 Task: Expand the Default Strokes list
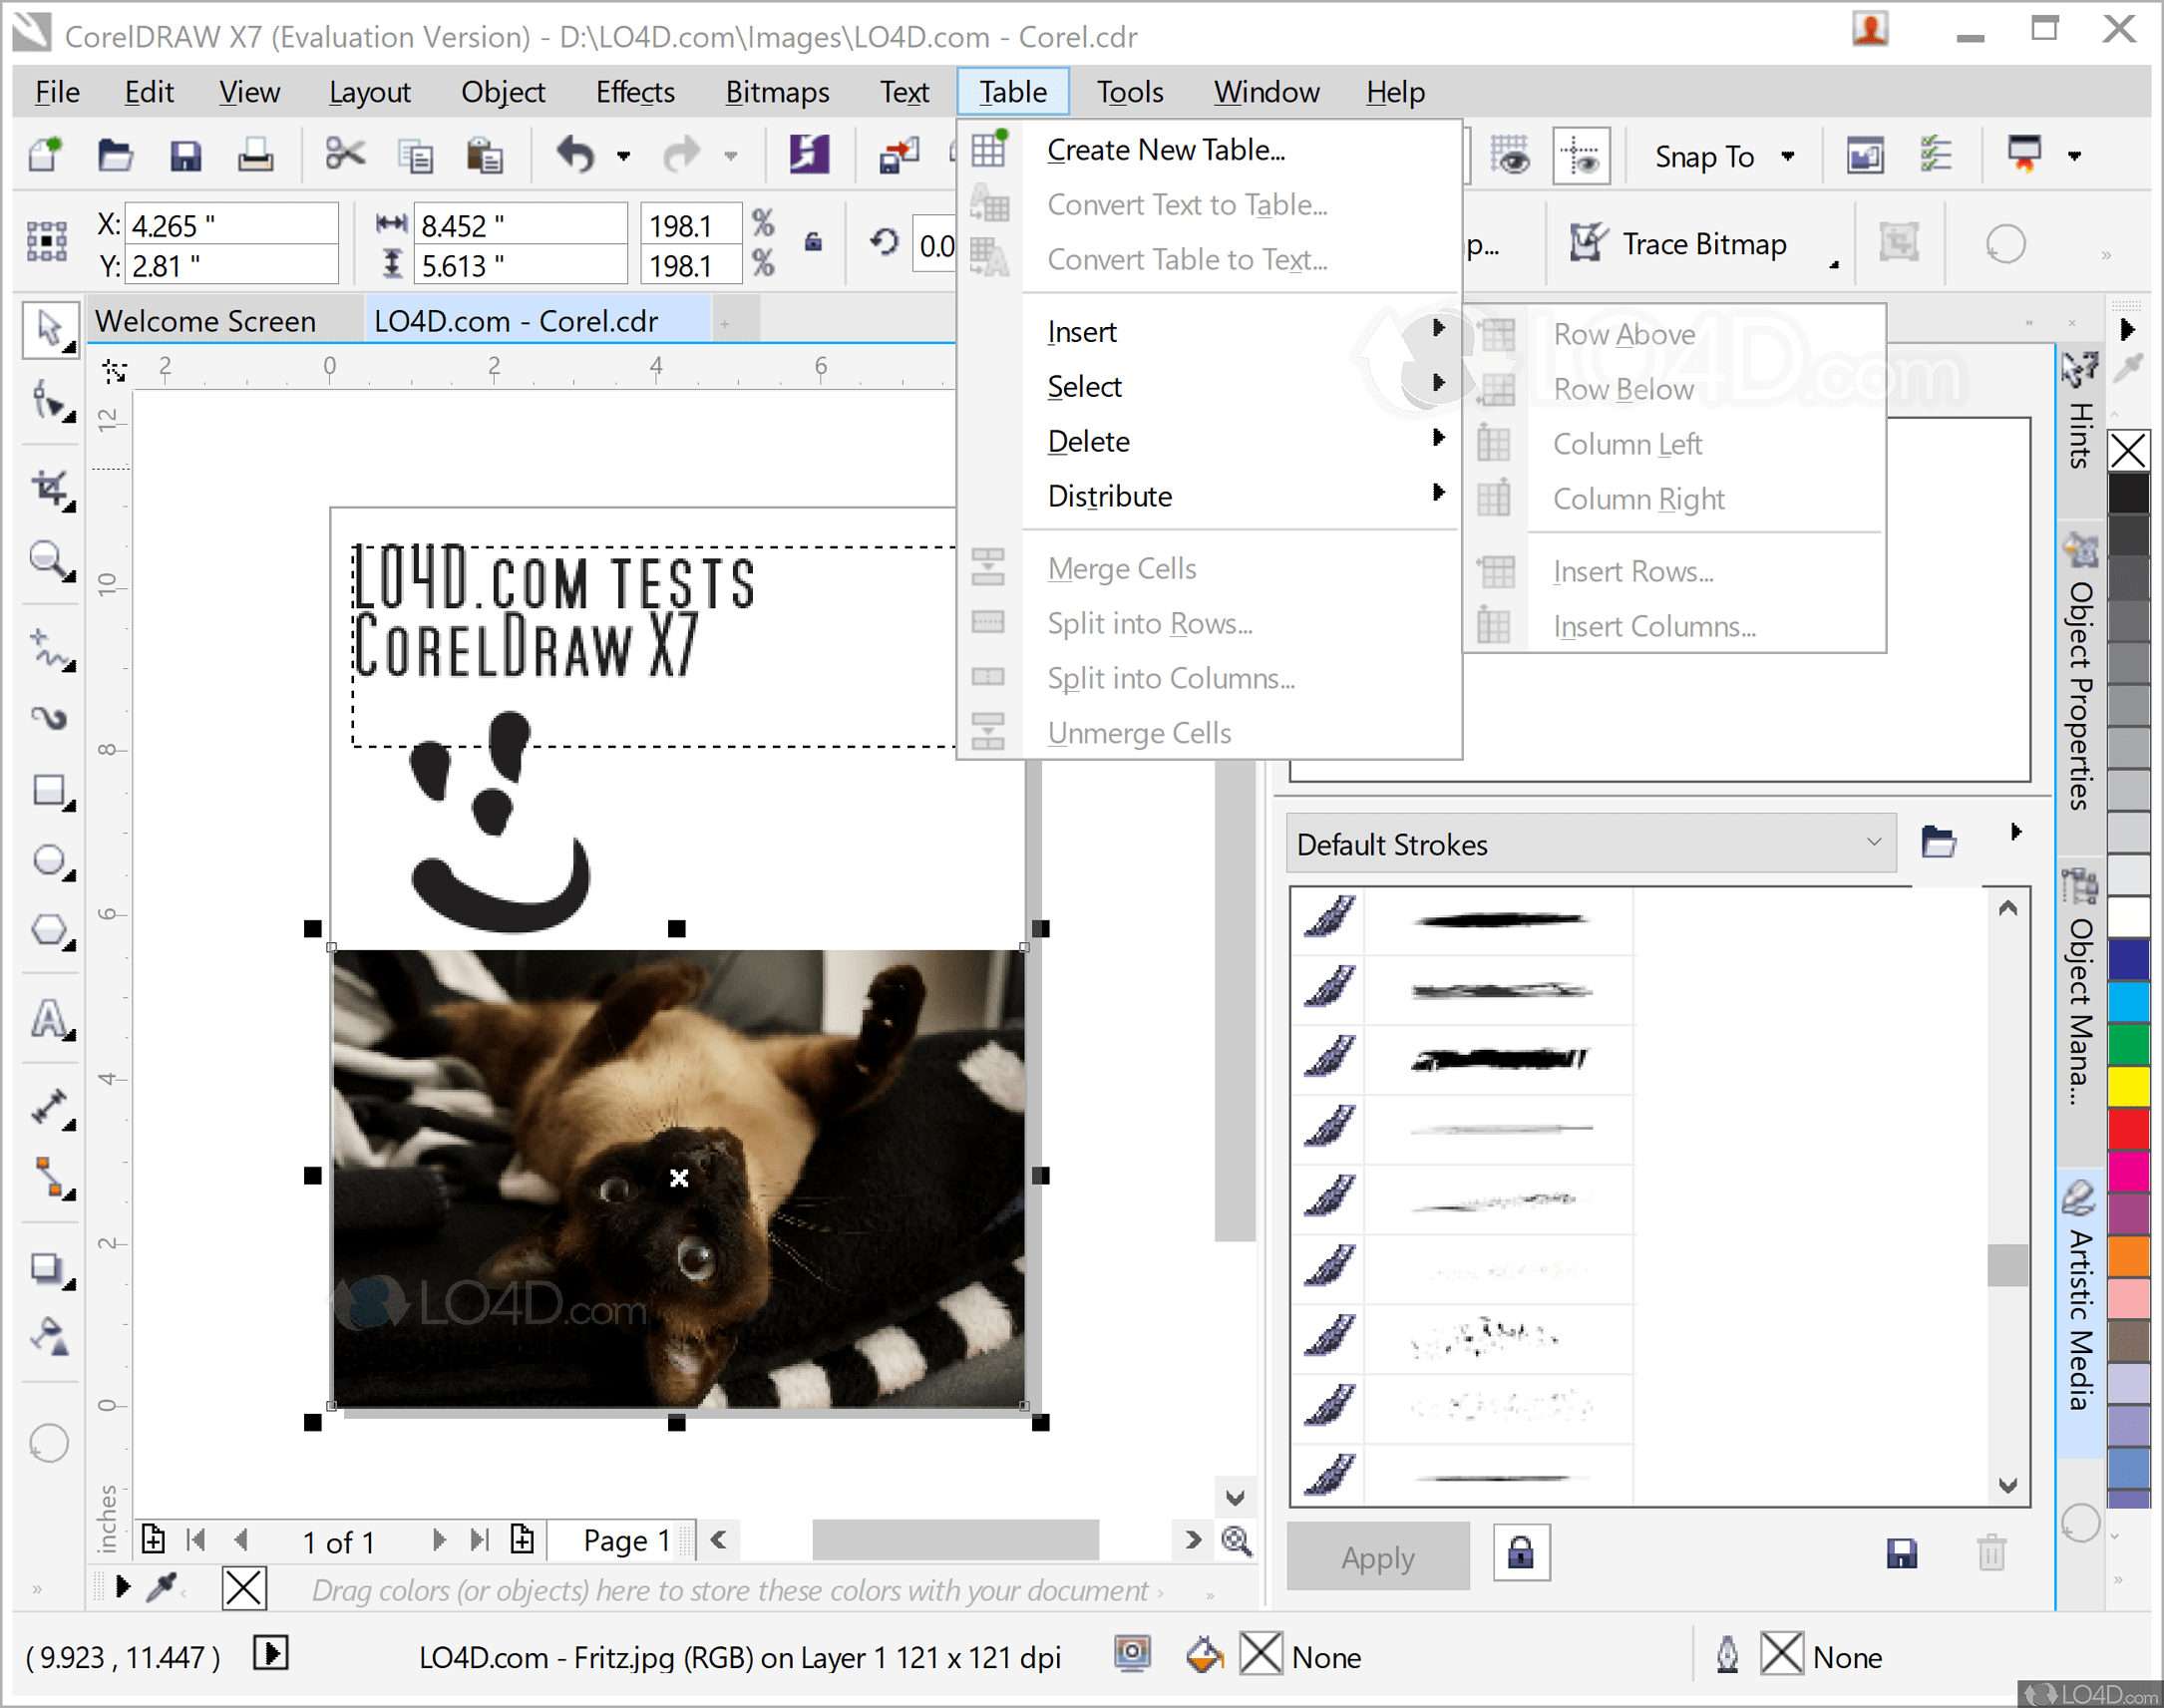click(1873, 843)
